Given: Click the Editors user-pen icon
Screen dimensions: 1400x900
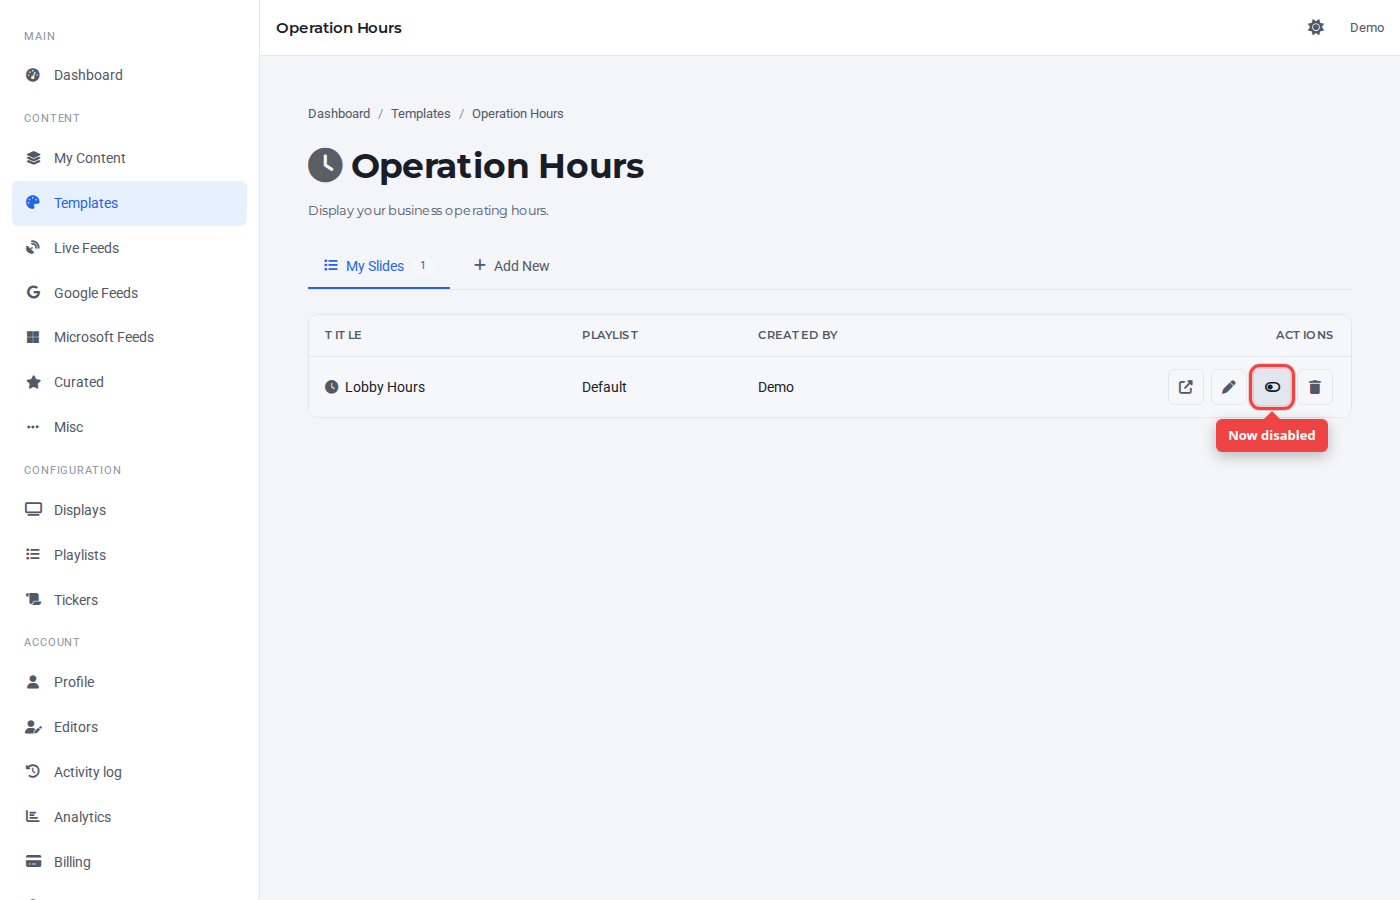Looking at the screenshot, I should pos(33,727).
